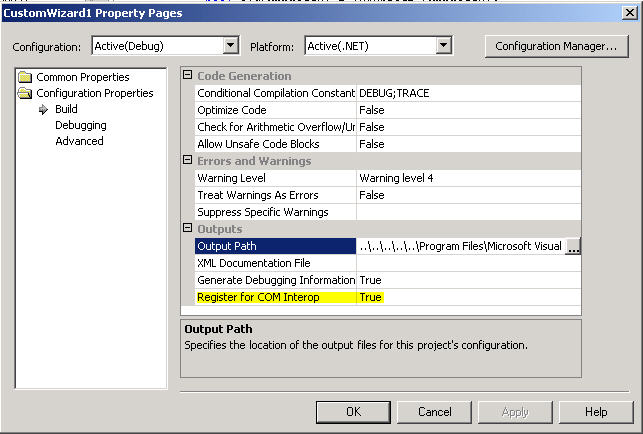Click the disabled Apply button
Screen dimensions: 643x434
pos(515,412)
